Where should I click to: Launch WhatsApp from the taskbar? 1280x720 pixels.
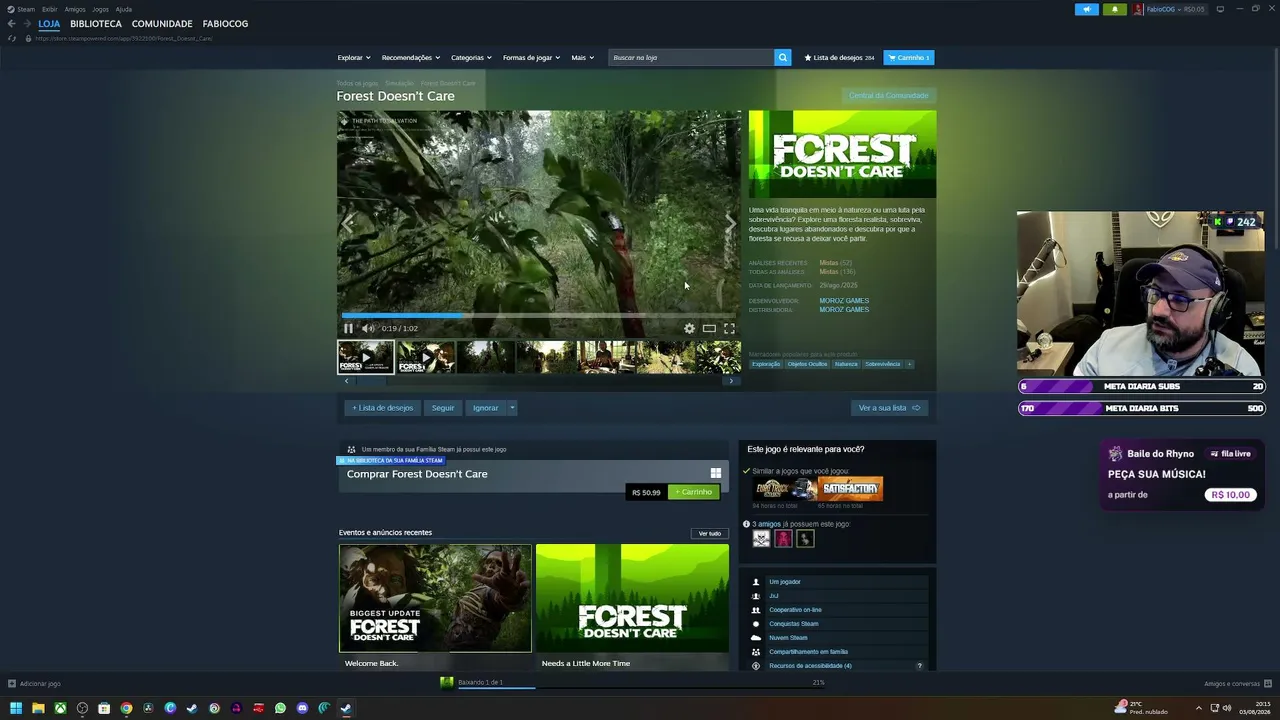[280, 708]
